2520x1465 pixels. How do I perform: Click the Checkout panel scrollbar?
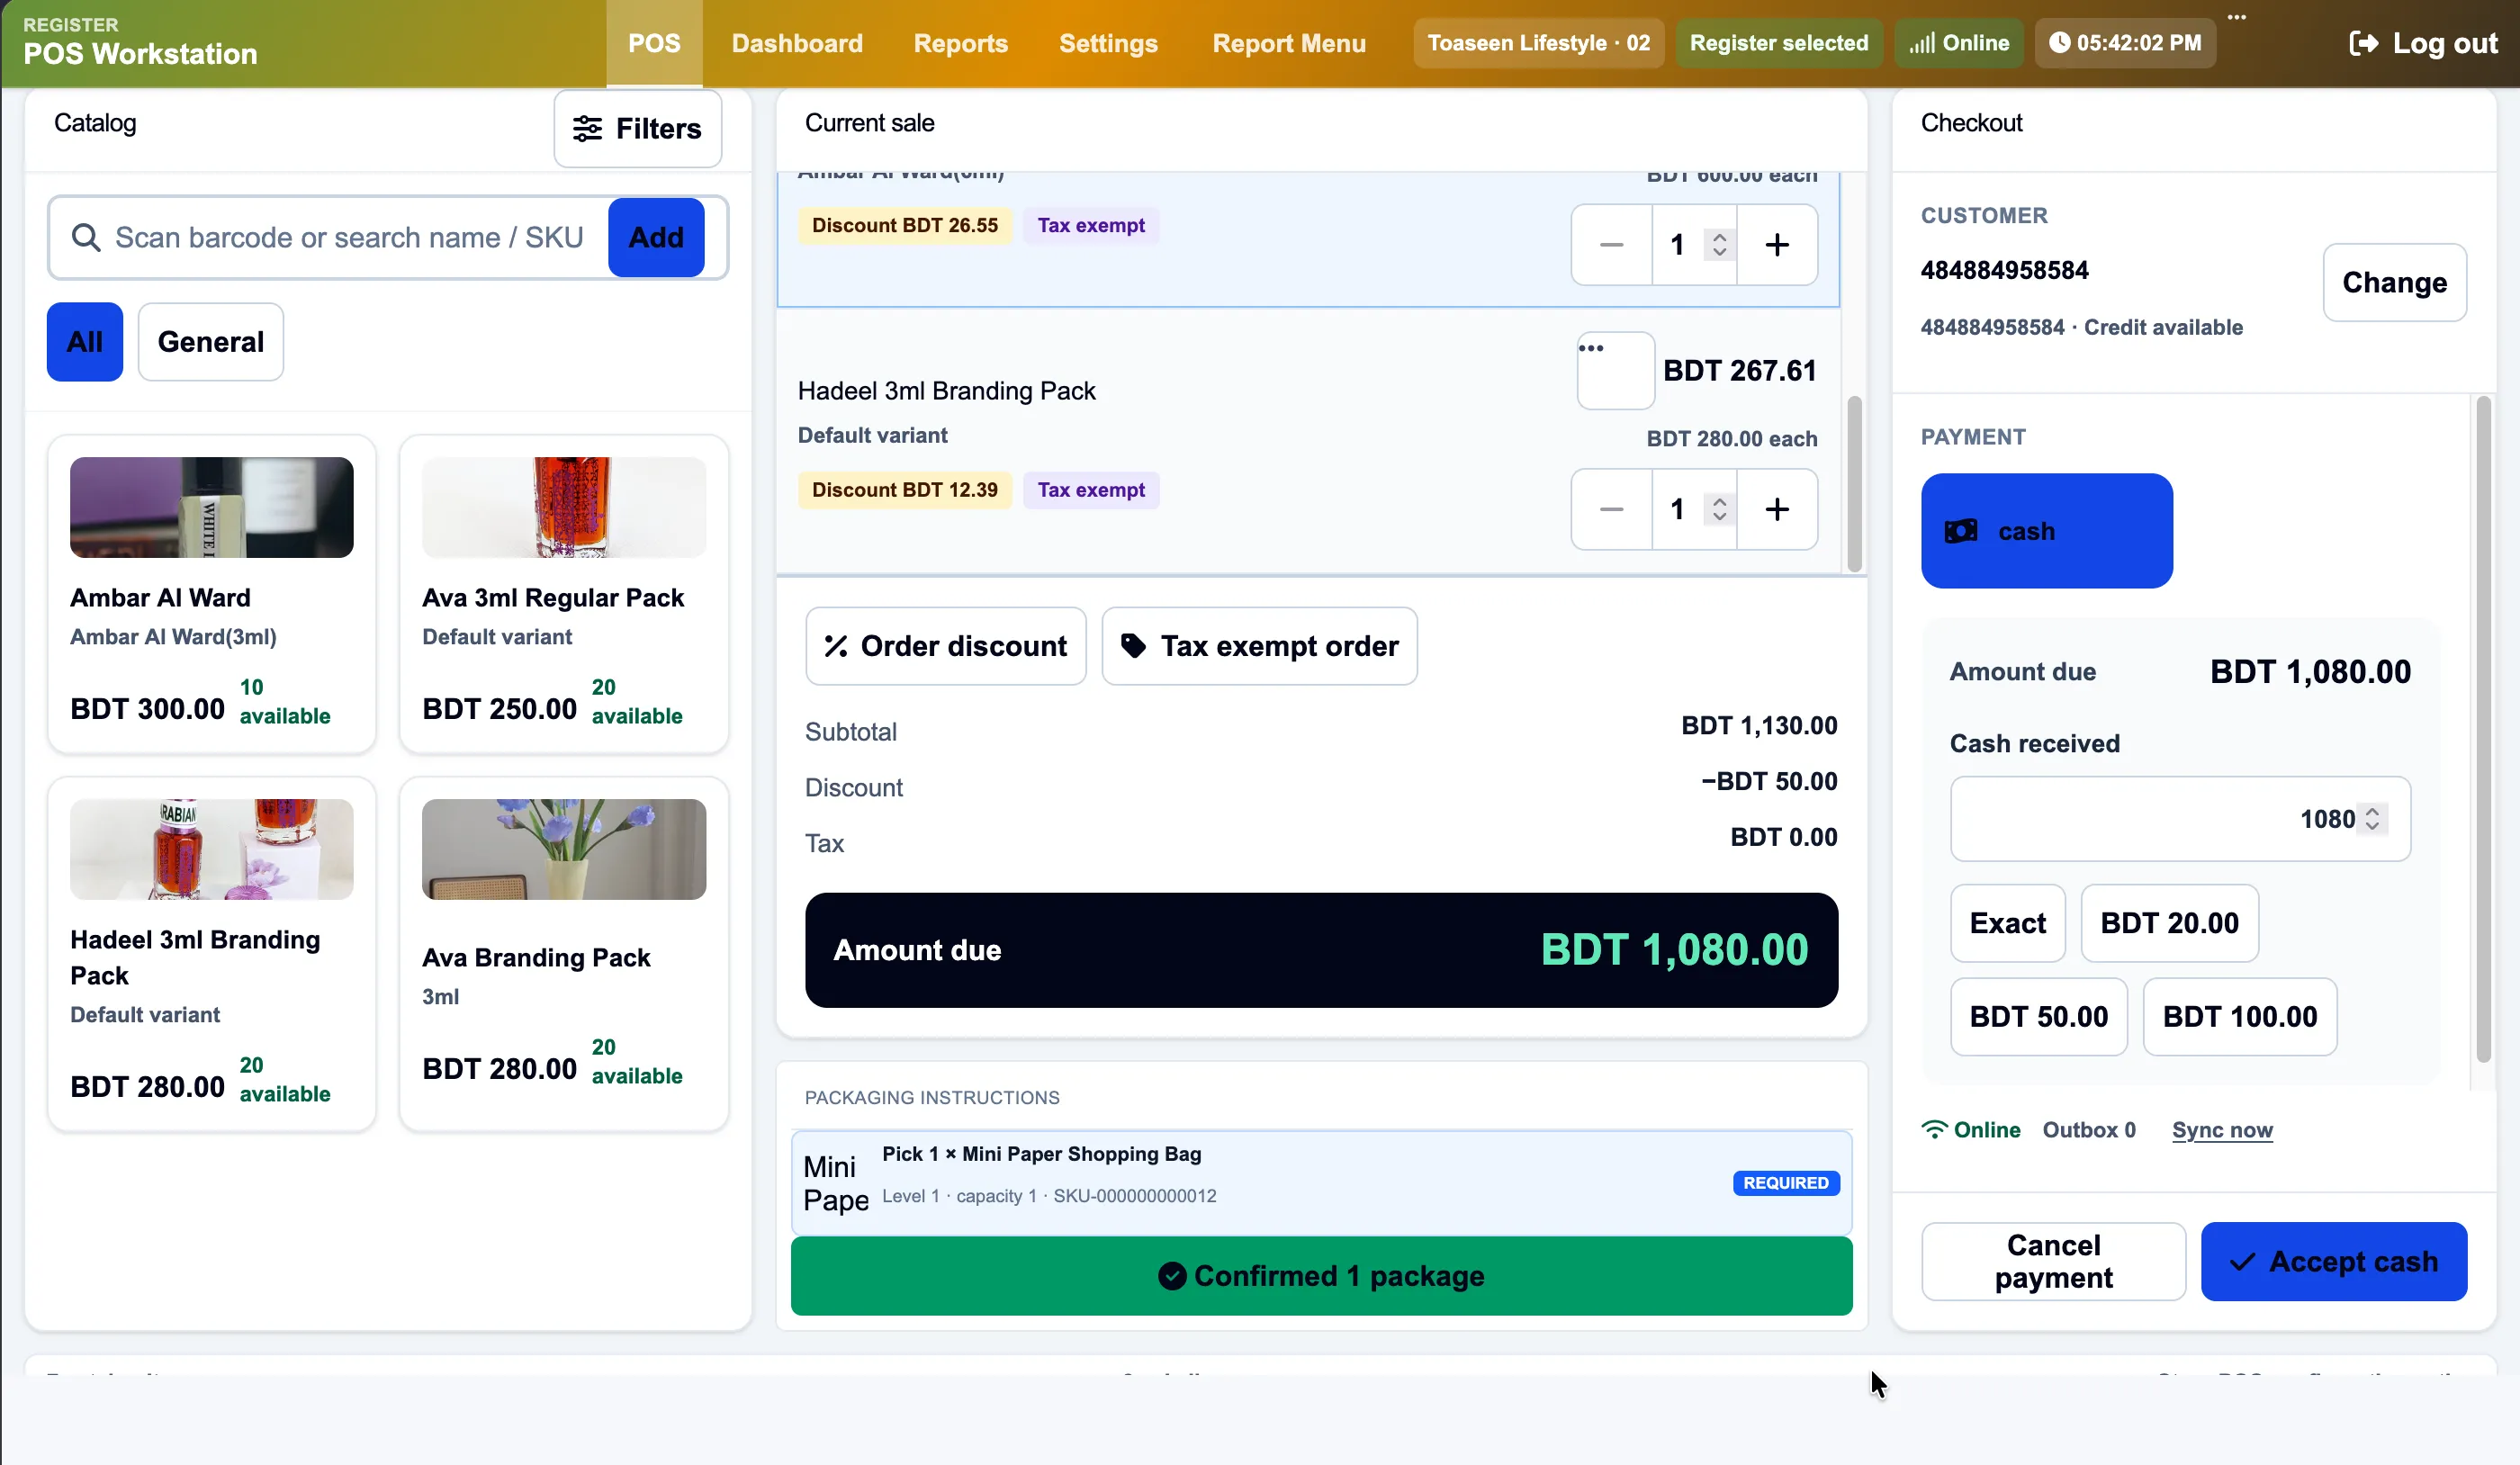click(x=2483, y=730)
